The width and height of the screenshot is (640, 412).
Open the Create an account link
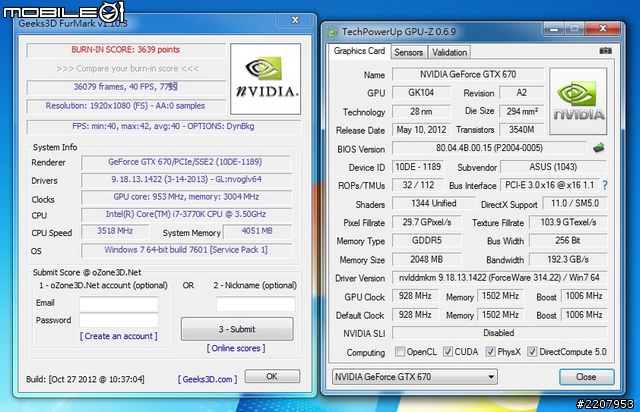[x=118, y=336]
